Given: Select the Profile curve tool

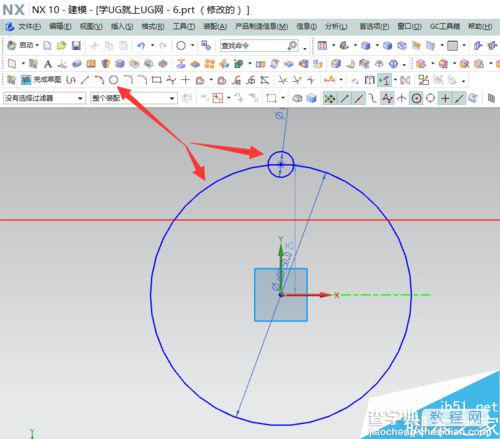Looking at the screenshot, I should click(x=71, y=80).
